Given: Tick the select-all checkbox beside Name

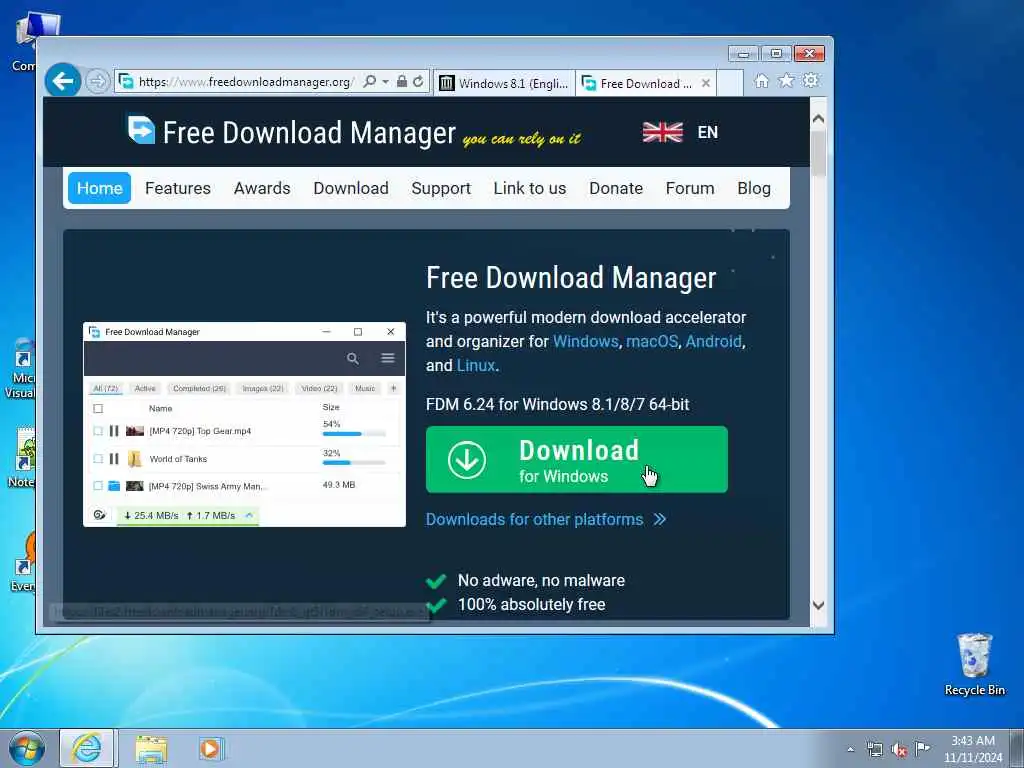Looking at the screenshot, I should click(98, 409).
